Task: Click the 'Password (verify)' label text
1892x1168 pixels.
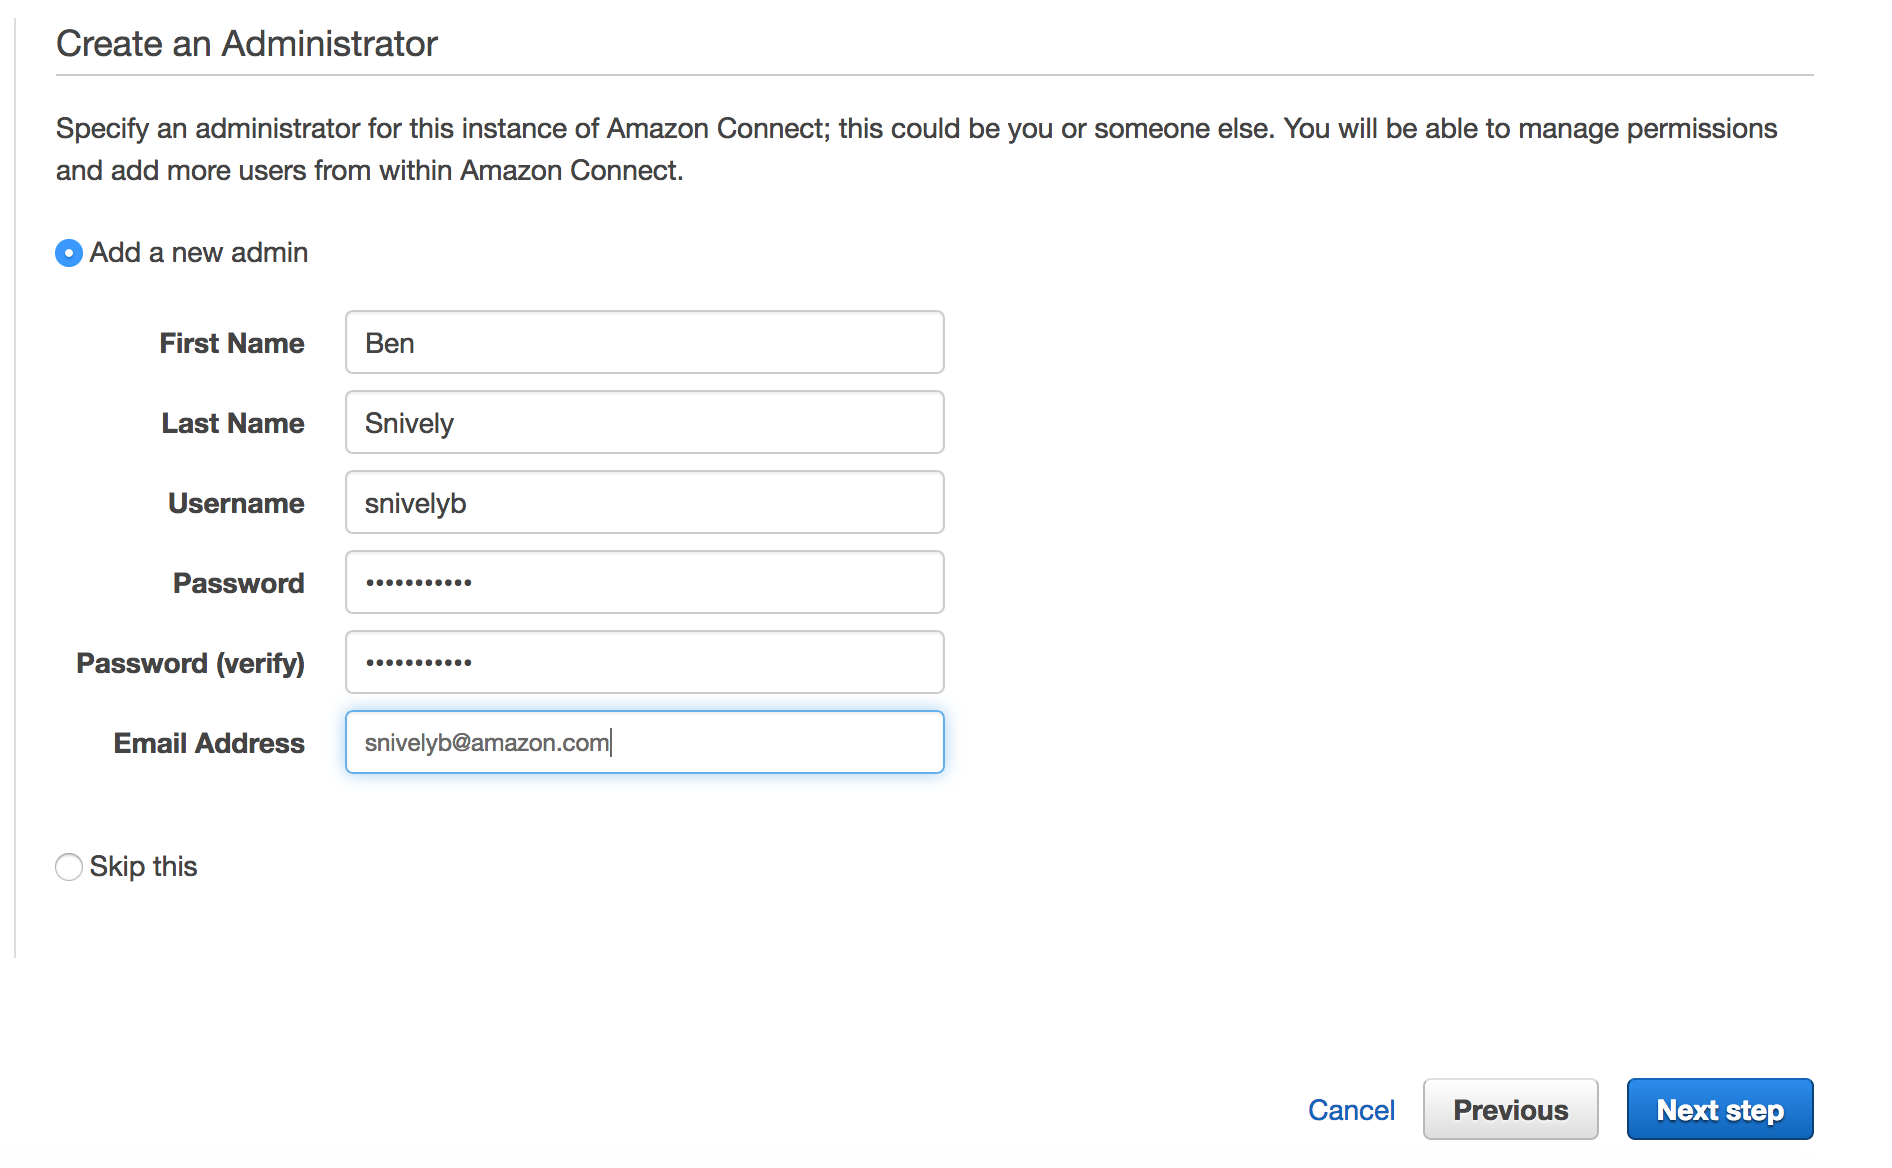Action: [x=191, y=663]
